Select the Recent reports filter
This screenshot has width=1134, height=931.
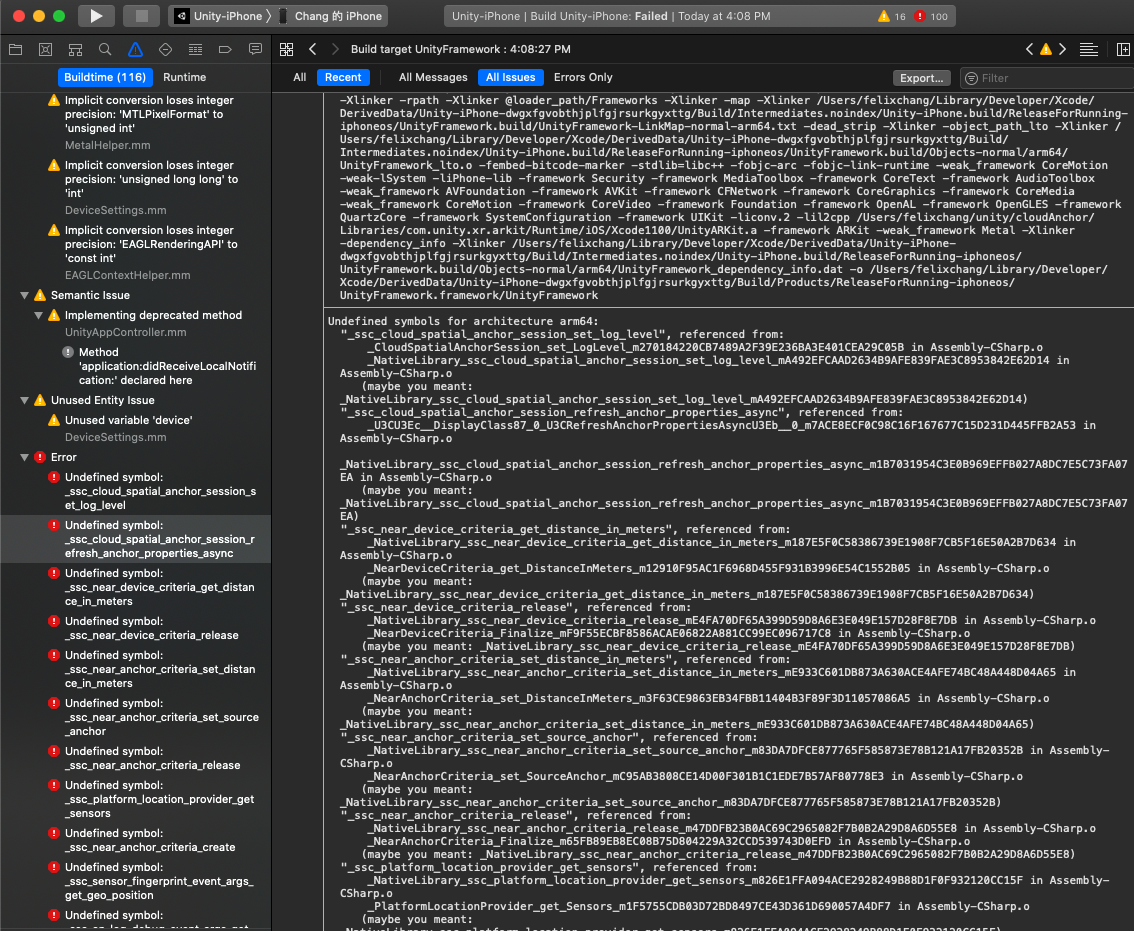point(343,77)
